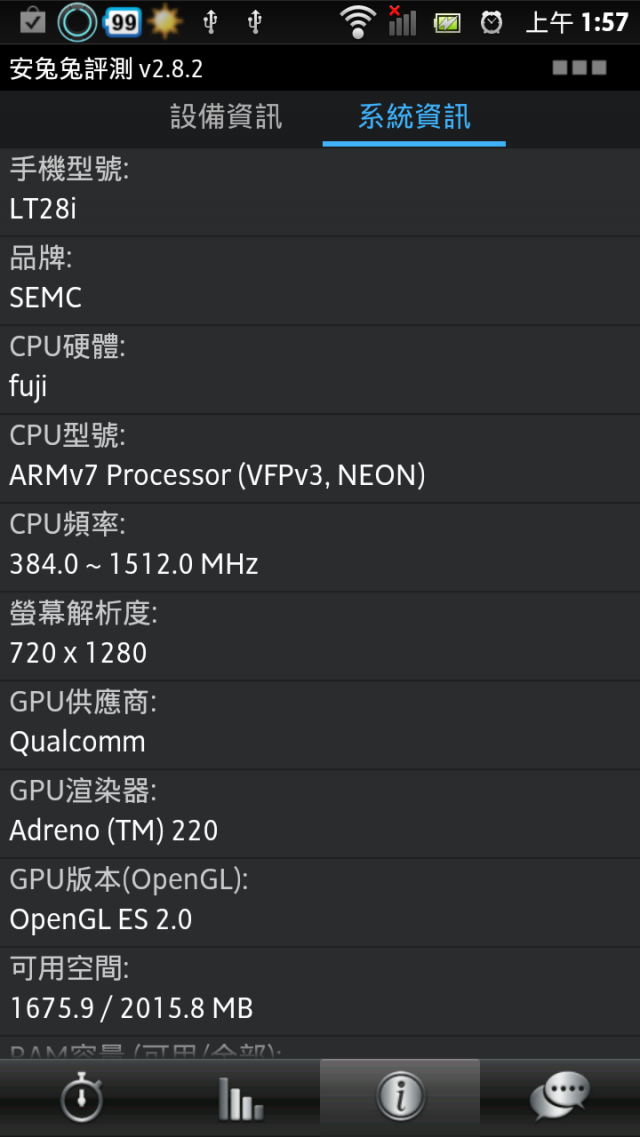Tap the sun weather notification icon
The height and width of the screenshot is (1138, 640).
[x=165, y=22]
